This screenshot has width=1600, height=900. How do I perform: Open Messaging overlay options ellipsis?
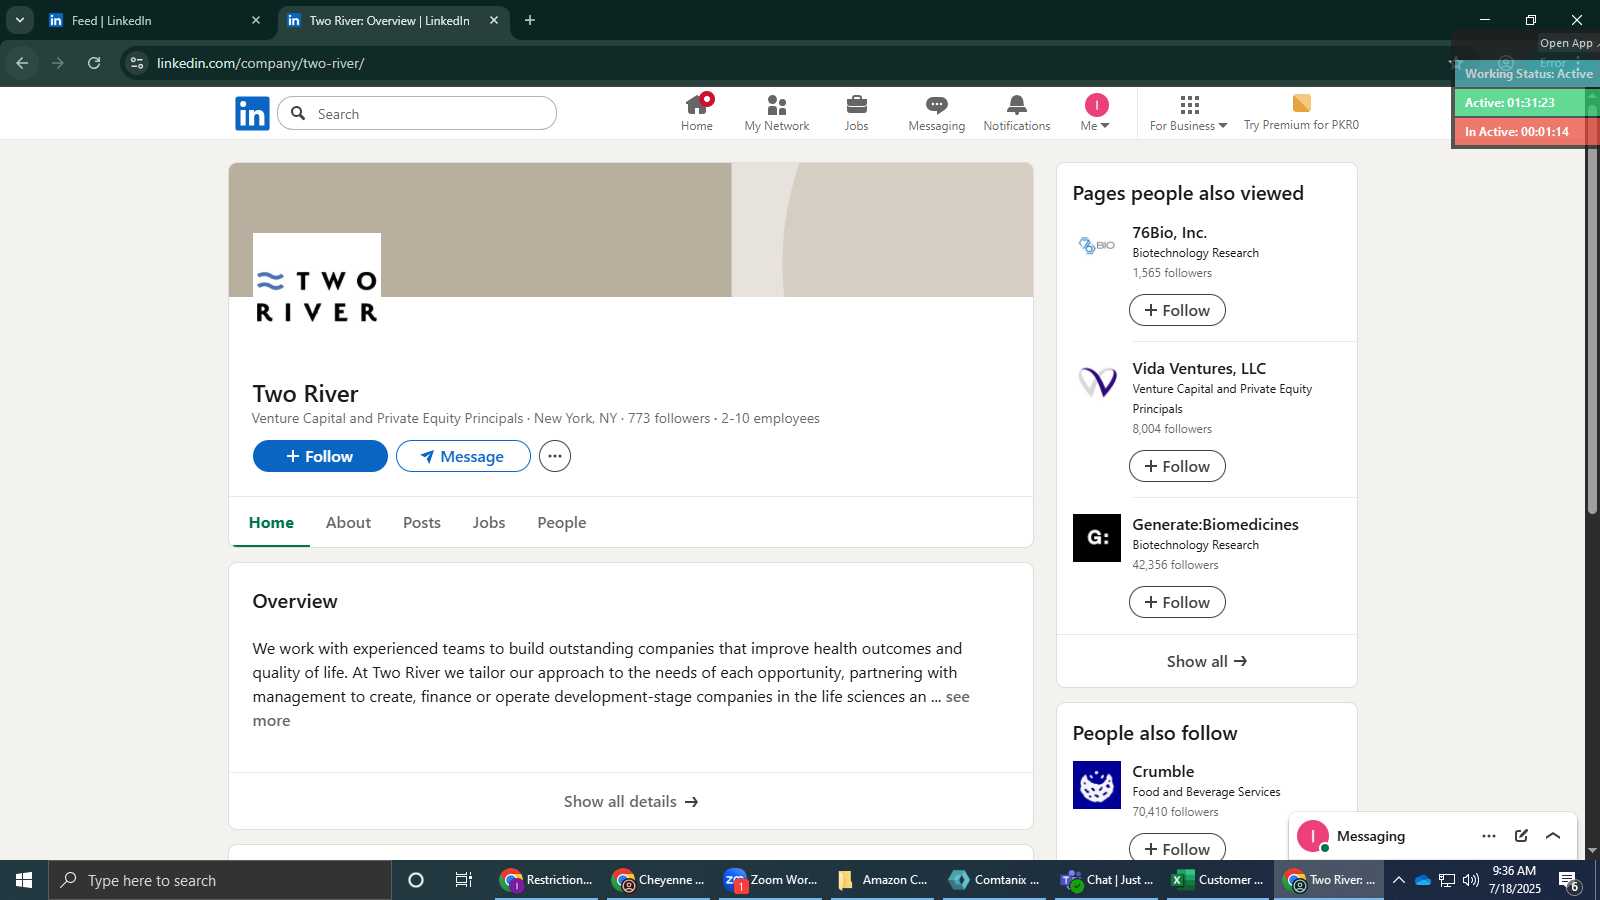tap(1489, 836)
